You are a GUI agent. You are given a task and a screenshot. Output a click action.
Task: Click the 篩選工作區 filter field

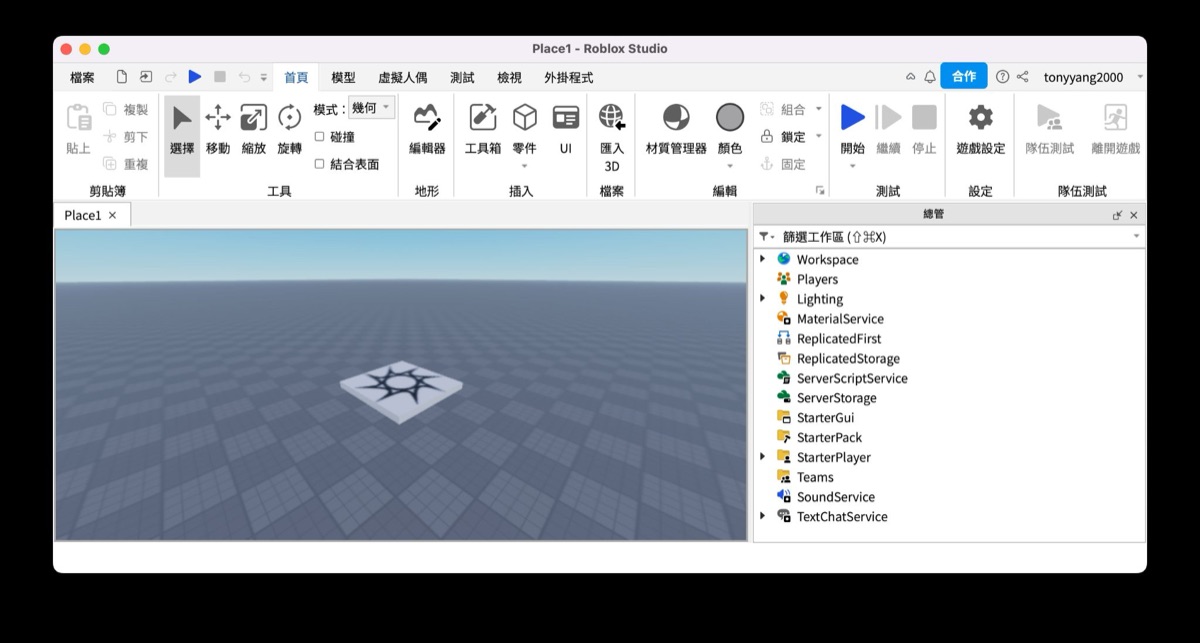[949, 237]
